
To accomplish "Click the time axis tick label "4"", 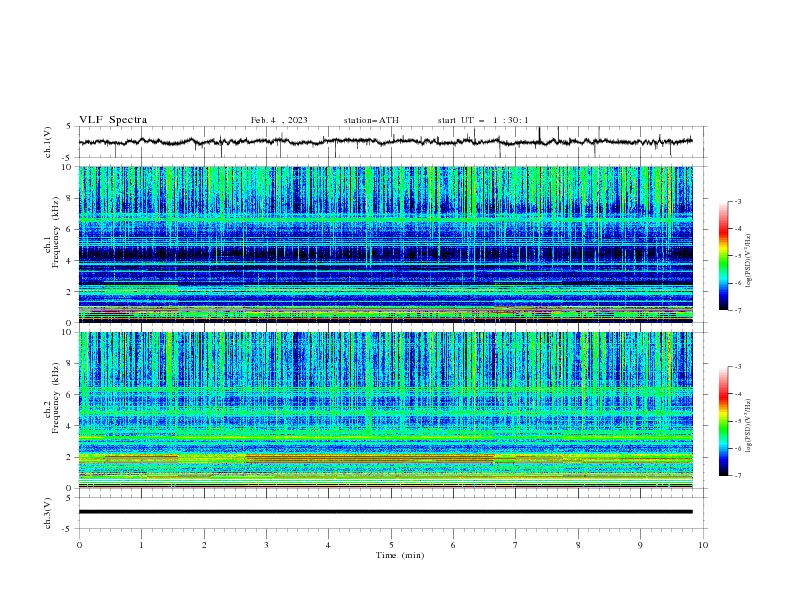I will [x=328, y=545].
